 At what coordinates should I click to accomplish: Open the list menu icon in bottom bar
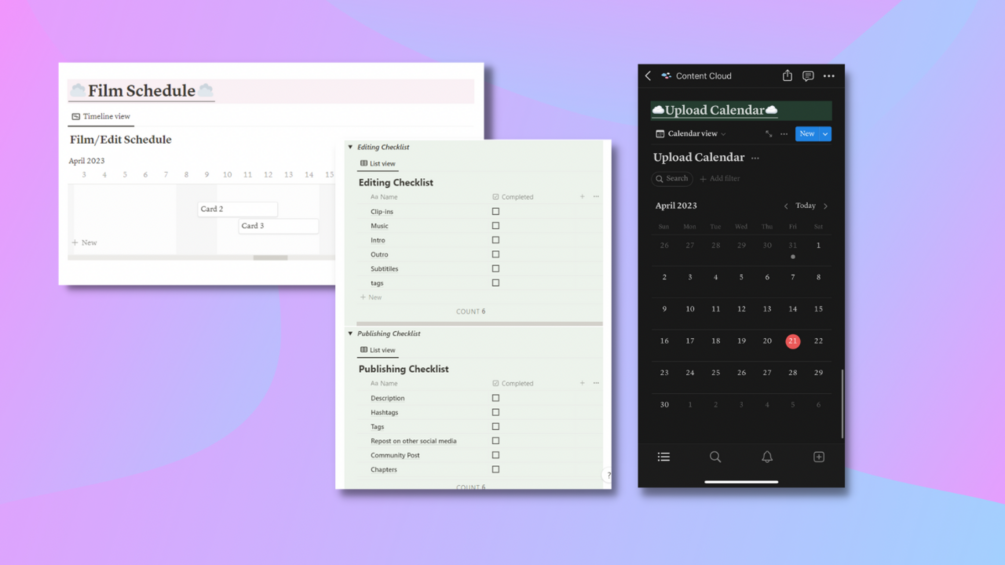[x=663, y=457]
